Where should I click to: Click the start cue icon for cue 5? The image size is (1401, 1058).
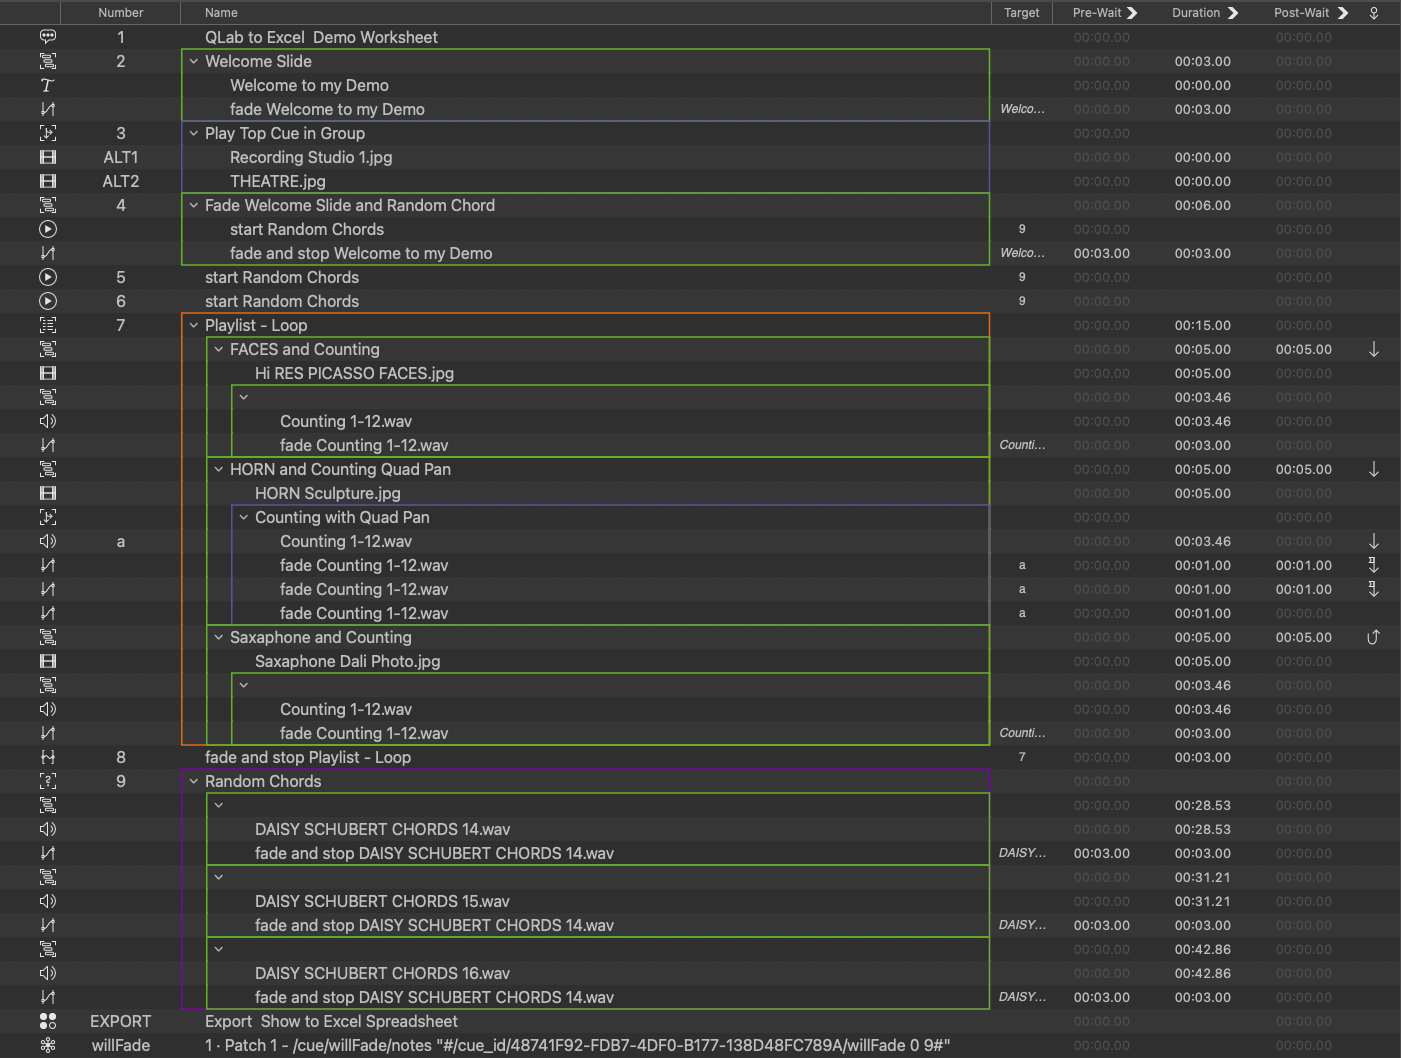(47, 277)
